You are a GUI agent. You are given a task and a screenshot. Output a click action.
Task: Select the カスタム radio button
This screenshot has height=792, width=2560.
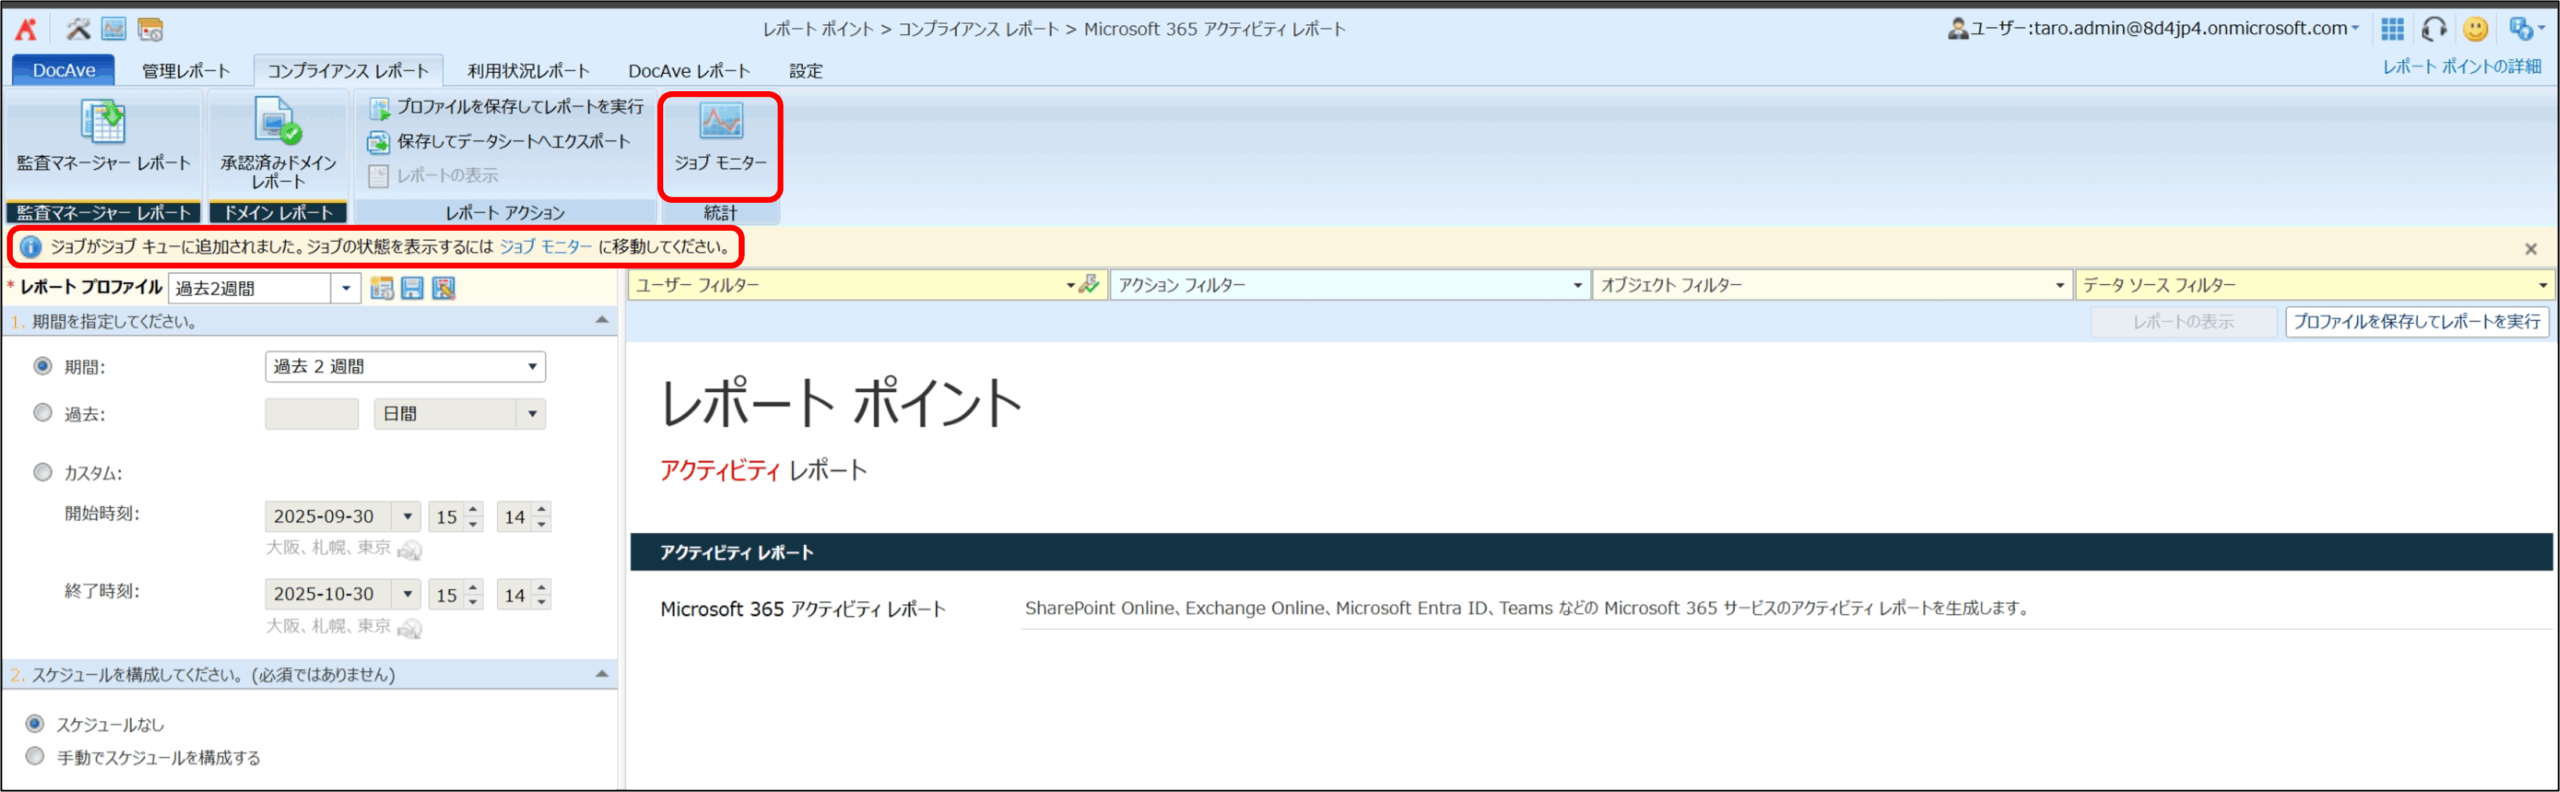43,472
